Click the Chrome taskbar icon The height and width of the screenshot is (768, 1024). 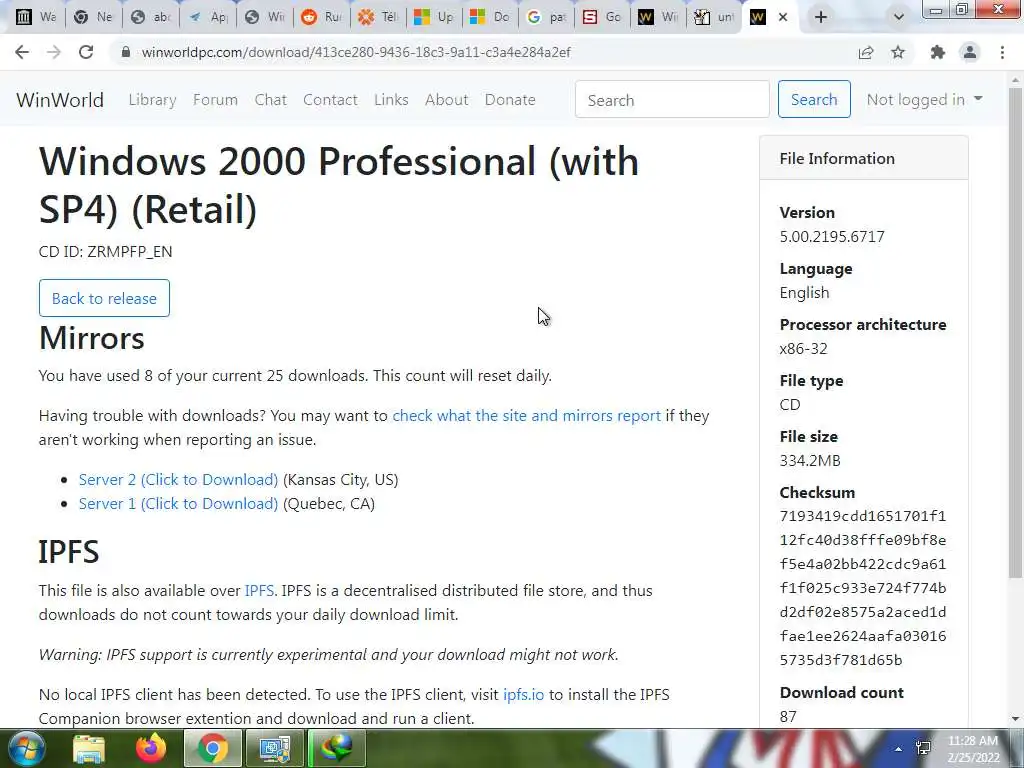pos(212,748)
